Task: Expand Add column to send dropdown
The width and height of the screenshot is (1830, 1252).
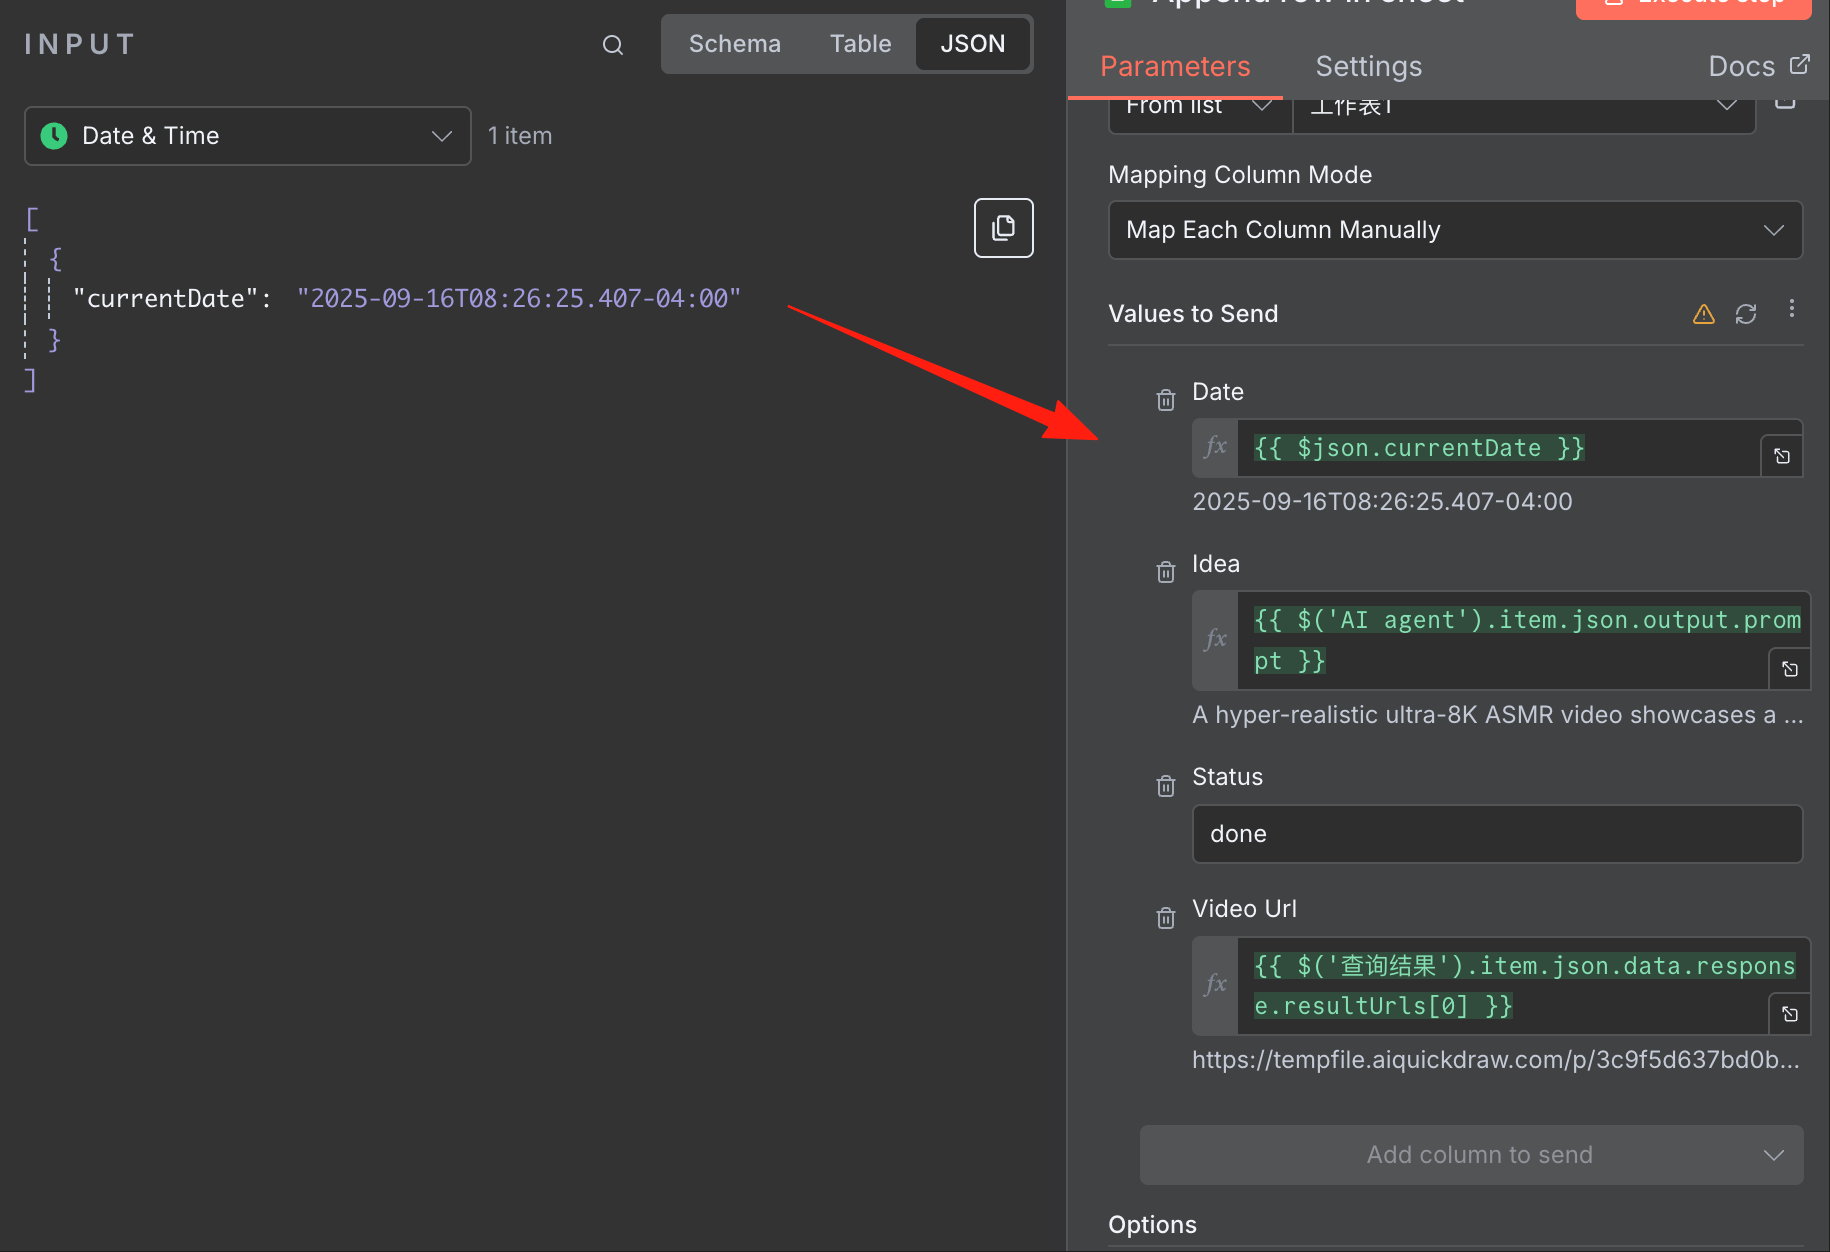Action: click(1471, 1155)
